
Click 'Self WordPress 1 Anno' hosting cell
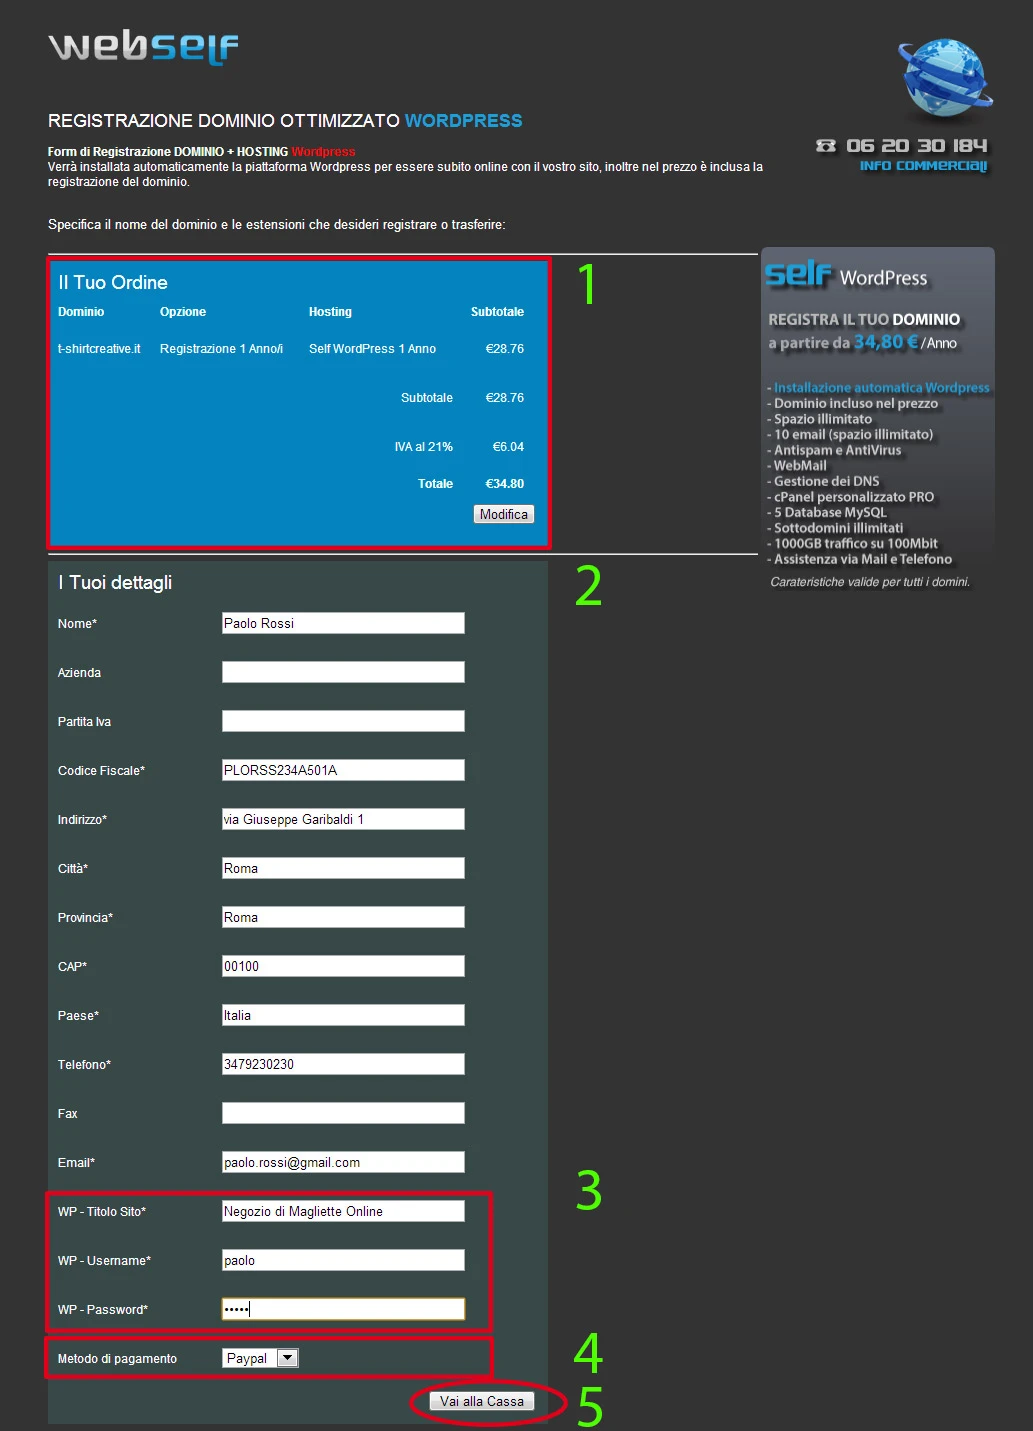coord(372,349)
